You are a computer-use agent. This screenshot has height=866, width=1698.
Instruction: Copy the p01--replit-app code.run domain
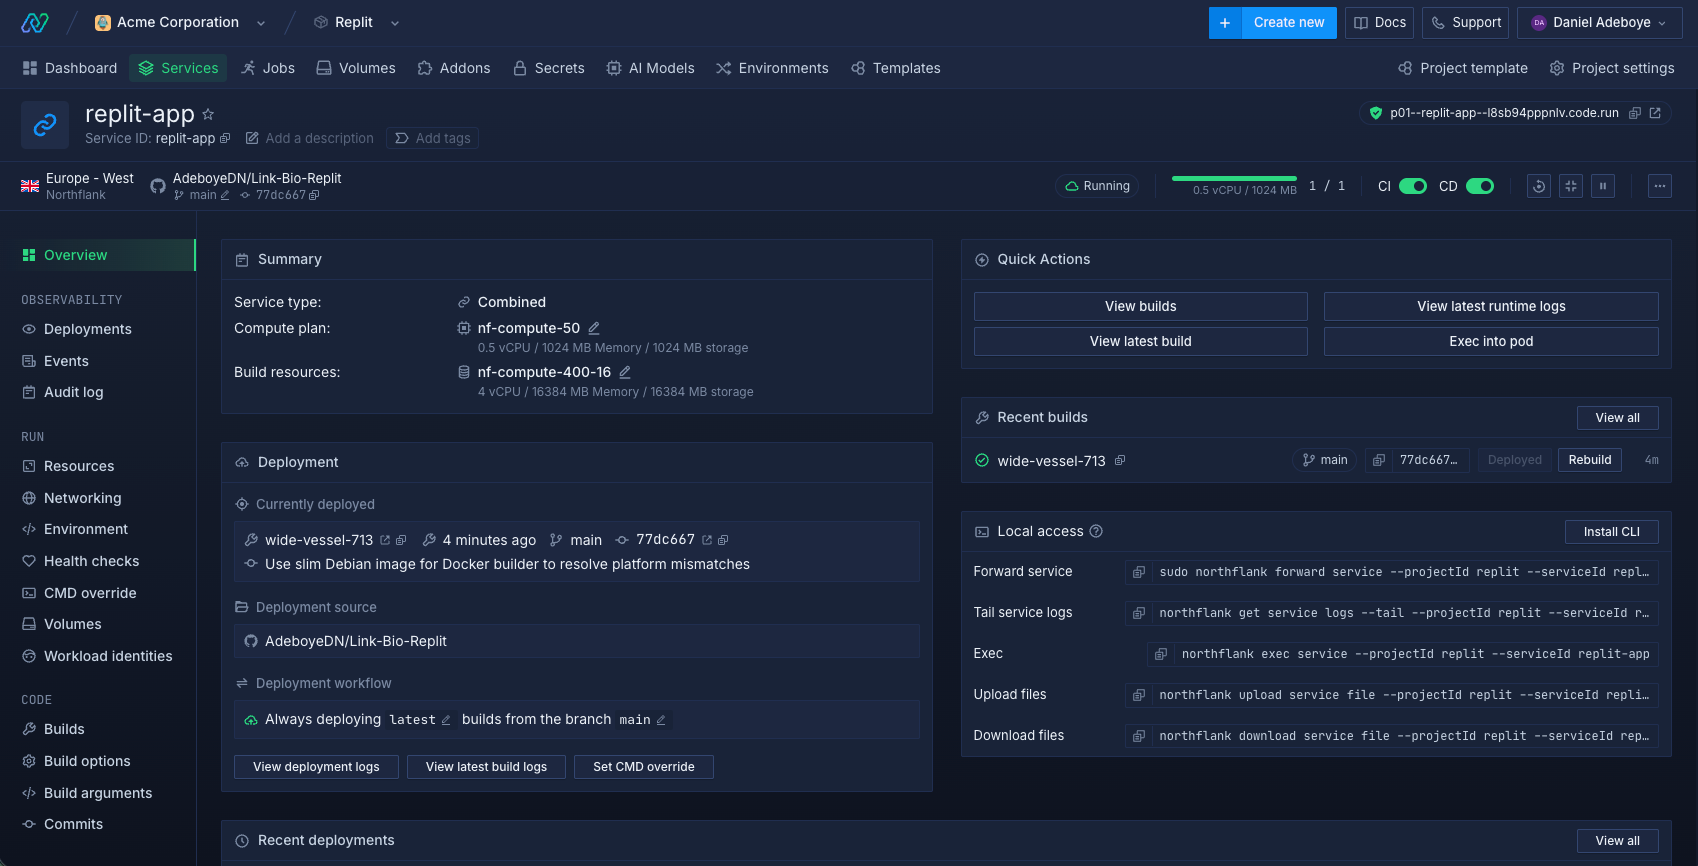coord(1635,113)
